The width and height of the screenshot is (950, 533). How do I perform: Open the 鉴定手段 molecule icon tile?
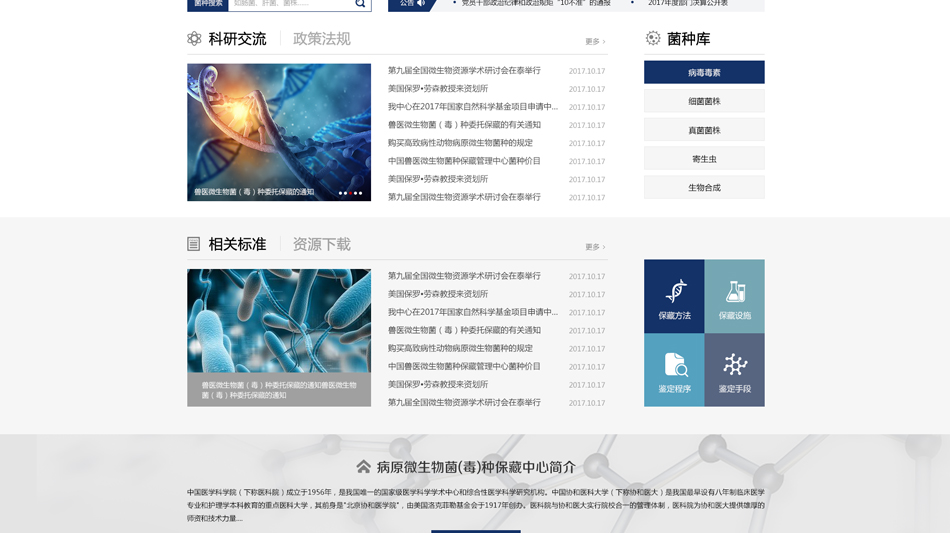tap(735, 370)
